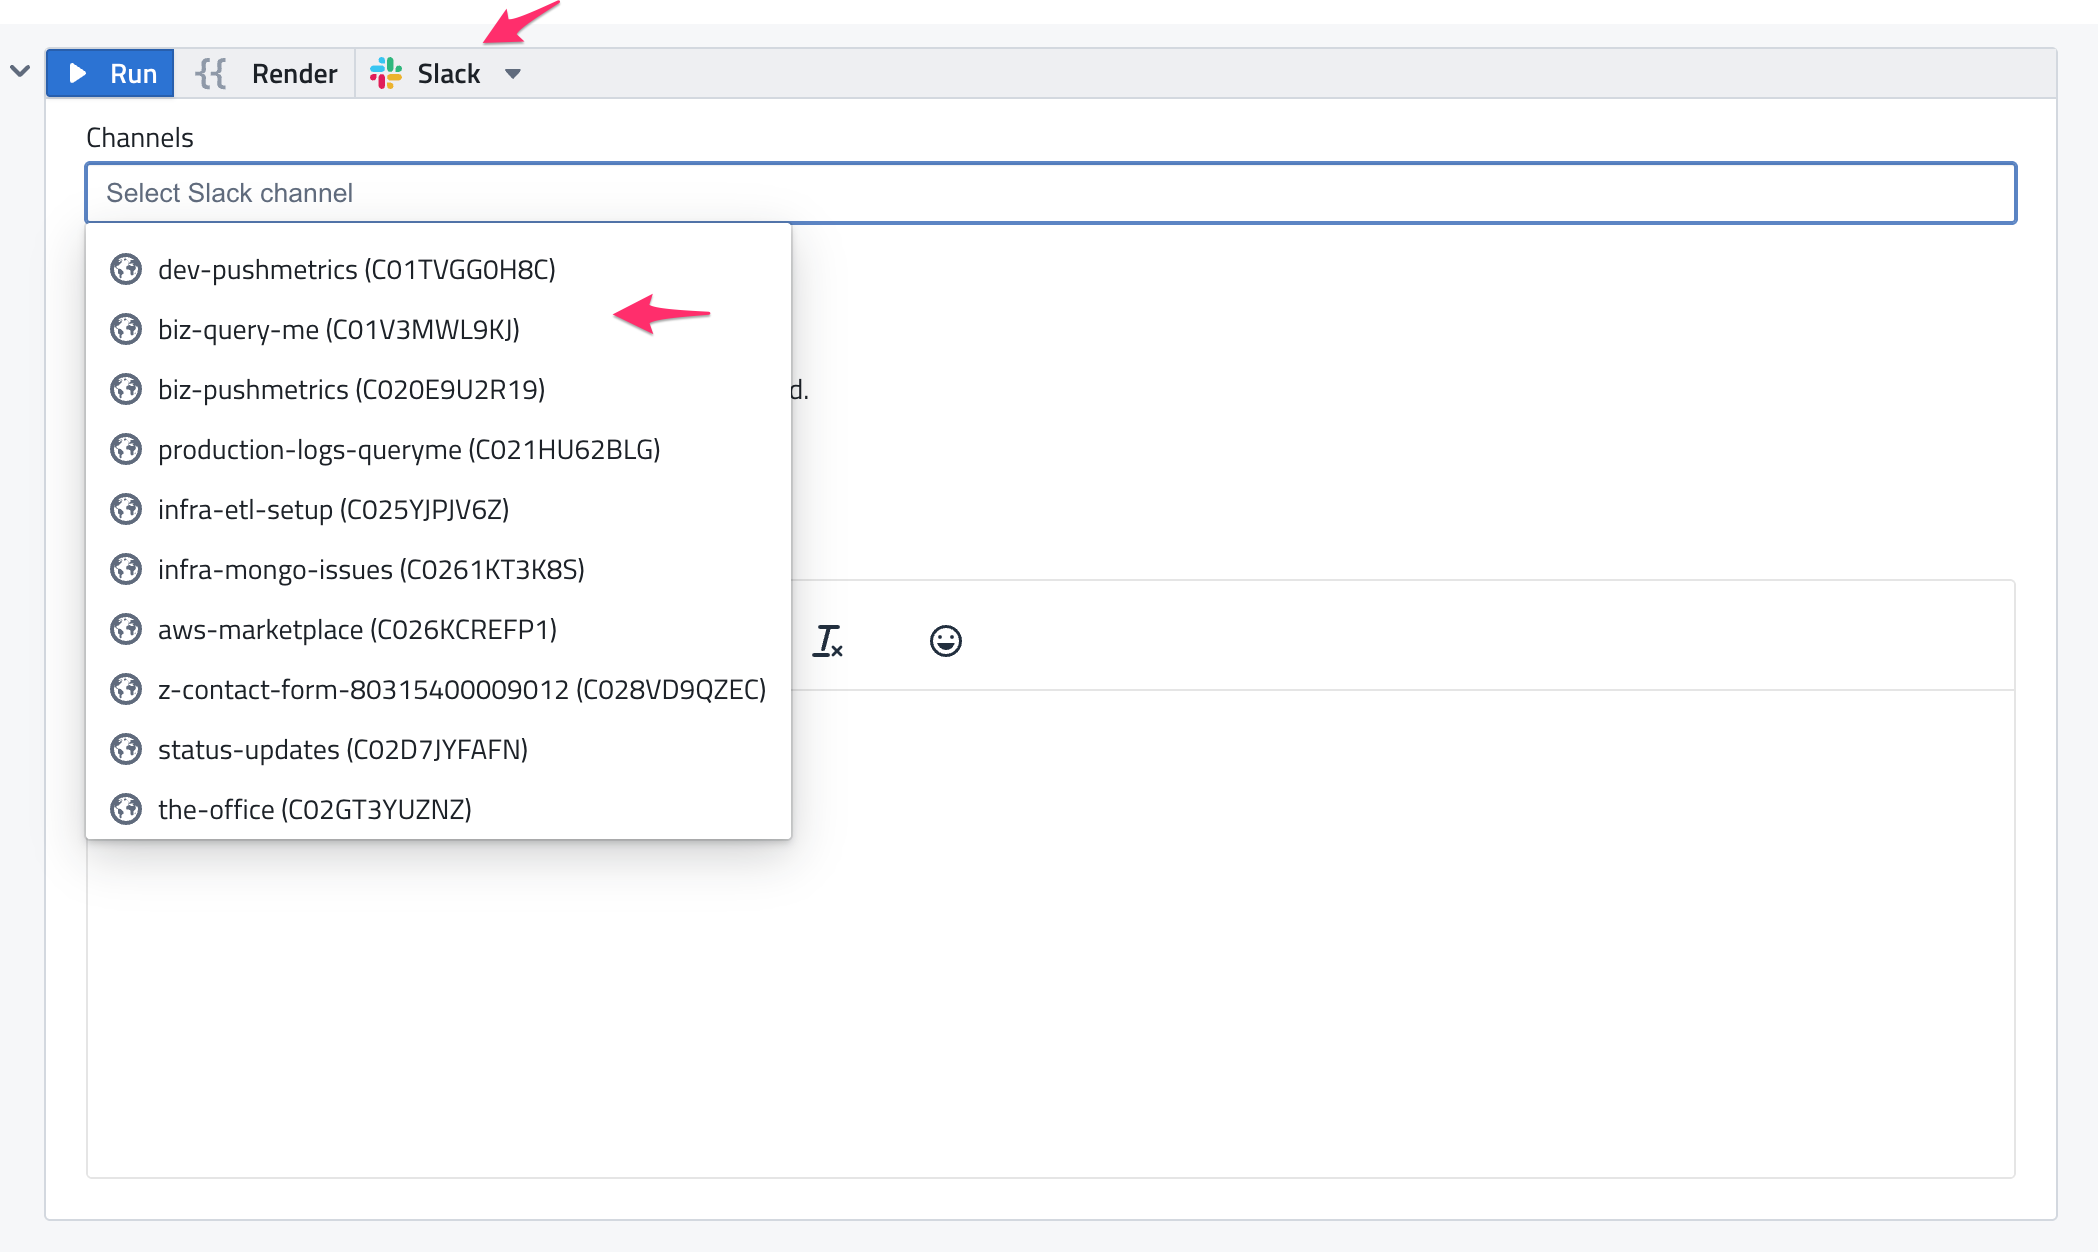The width and height of the screenshot is (2098, 1252).
Task: Click globe icon beside dev-pushmetrics channel
Action: pos(126,270)
